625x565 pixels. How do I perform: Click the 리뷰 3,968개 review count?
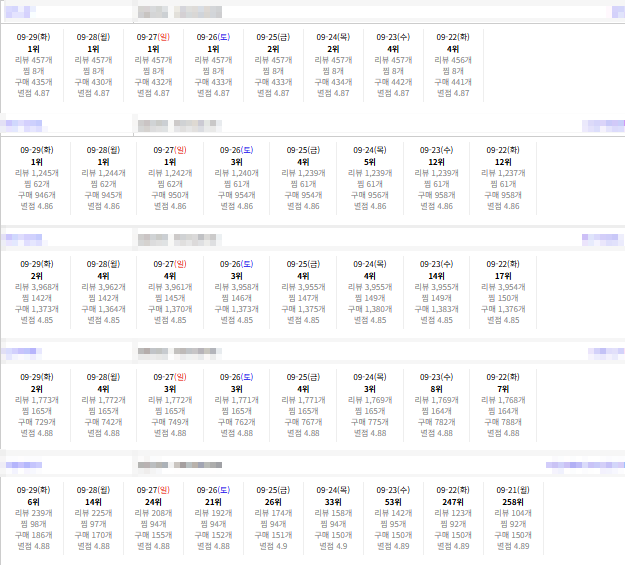[x=37, y=287]
